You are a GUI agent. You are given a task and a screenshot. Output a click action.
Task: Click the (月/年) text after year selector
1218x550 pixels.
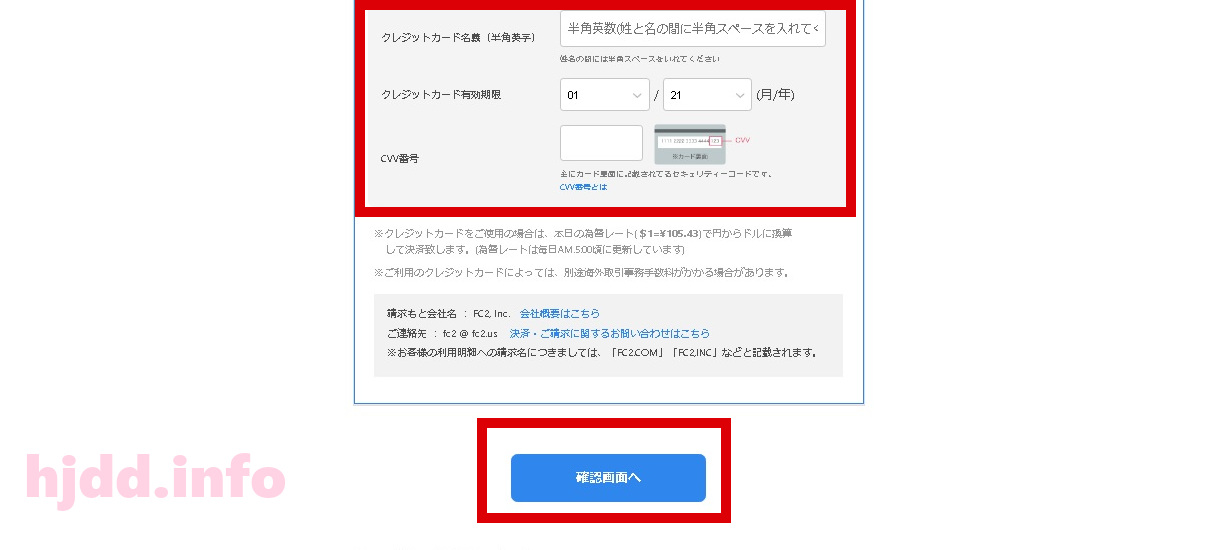coord(776,95)
